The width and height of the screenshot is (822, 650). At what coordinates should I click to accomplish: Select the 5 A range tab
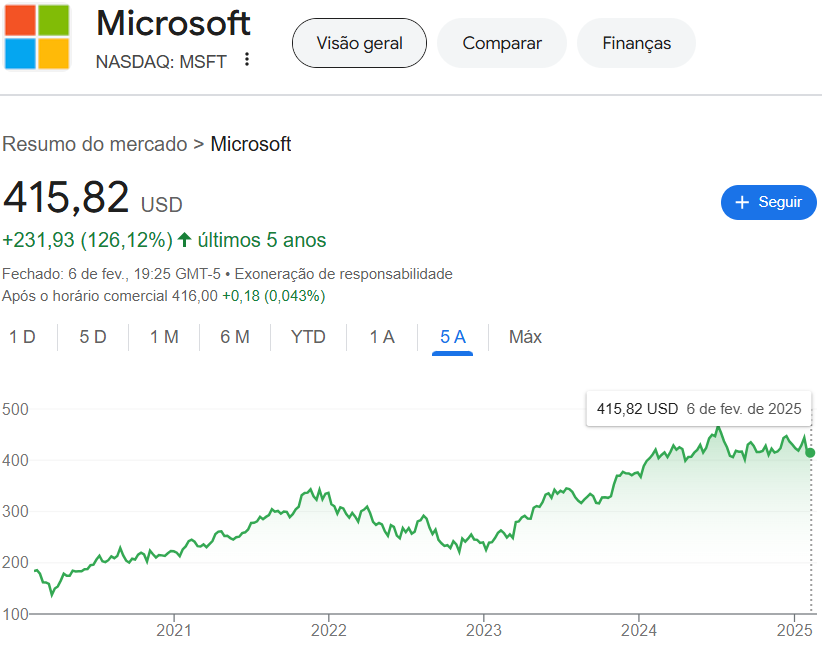click(x=453, y=337)
